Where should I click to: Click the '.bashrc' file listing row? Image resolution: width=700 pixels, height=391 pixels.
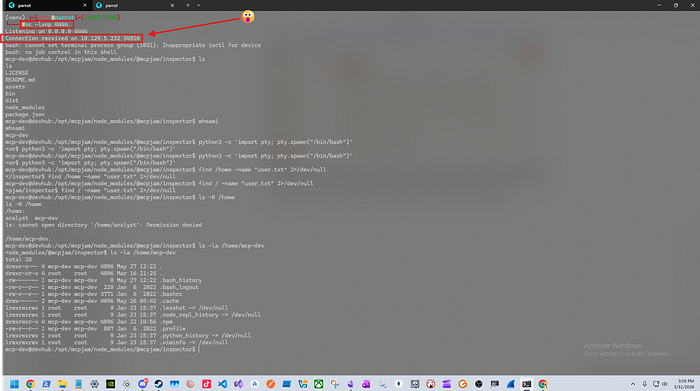[x=94, y=294]
